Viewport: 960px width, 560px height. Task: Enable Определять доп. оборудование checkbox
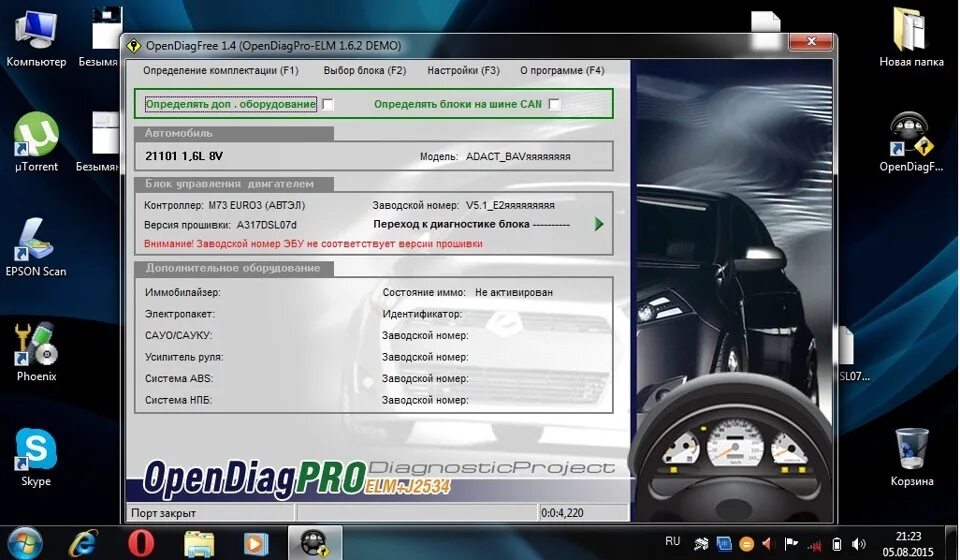tap(328, 104)
